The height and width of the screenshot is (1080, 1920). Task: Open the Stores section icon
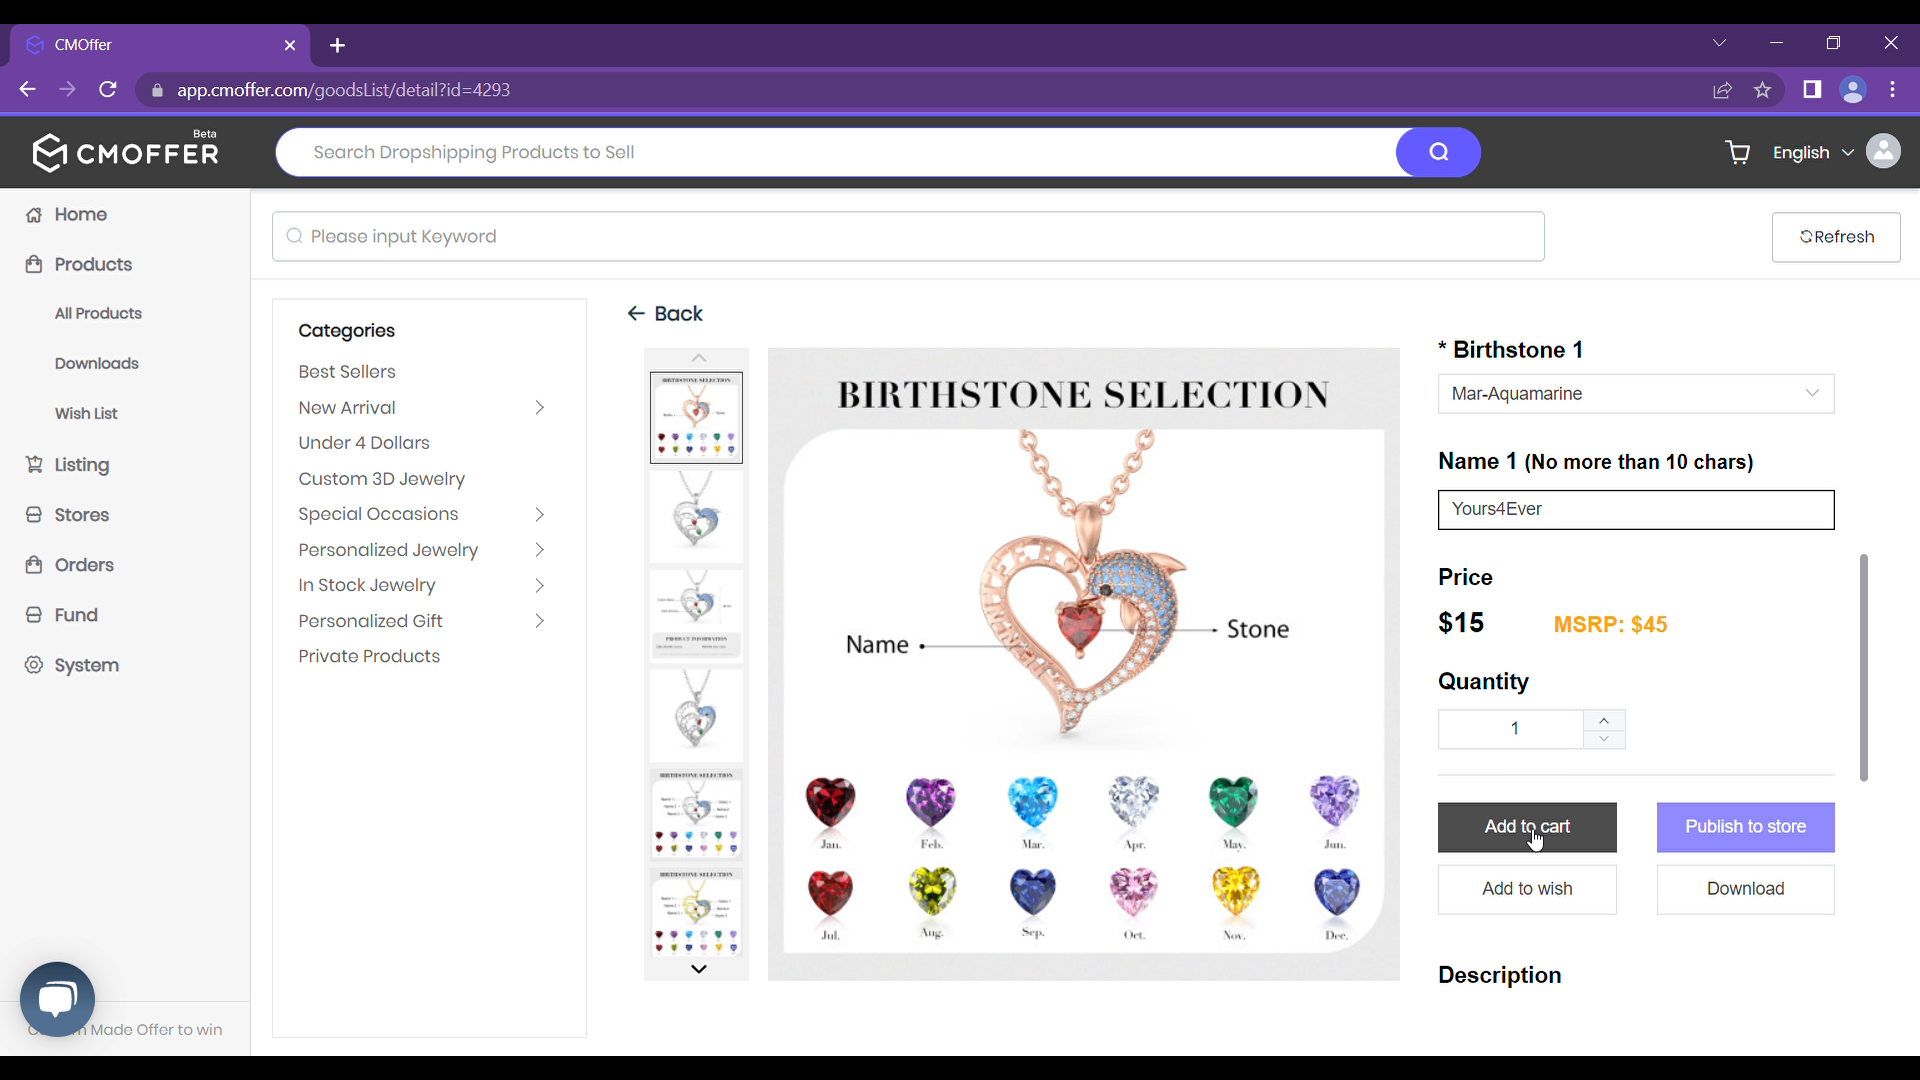tap(33, 513)
